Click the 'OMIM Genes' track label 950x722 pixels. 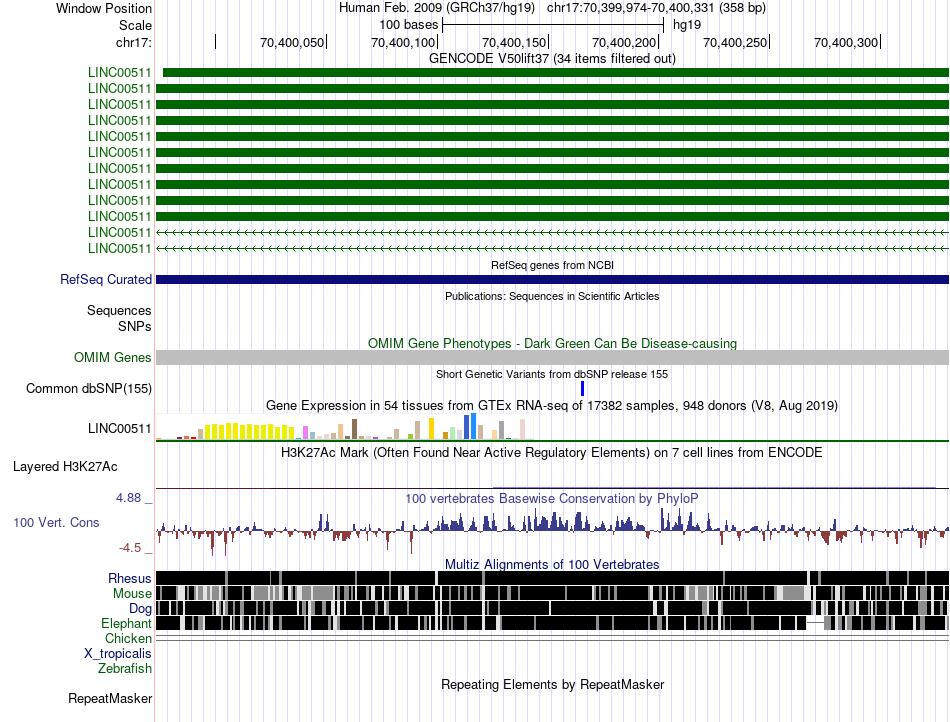pyautogui.click(x=112, y=357)
